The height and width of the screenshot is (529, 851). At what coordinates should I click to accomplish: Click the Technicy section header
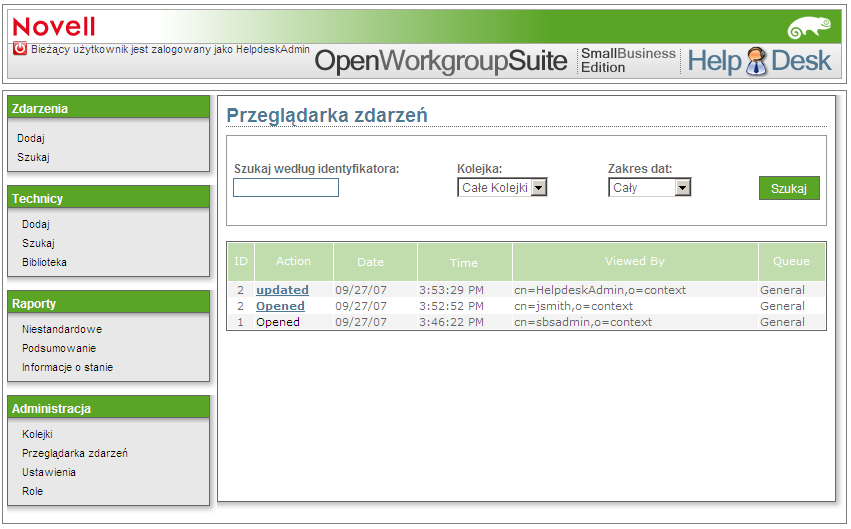109,198
